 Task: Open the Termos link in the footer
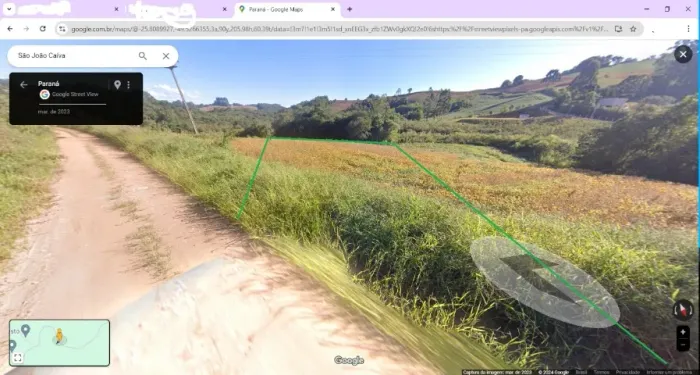click(x=600, y=372)
